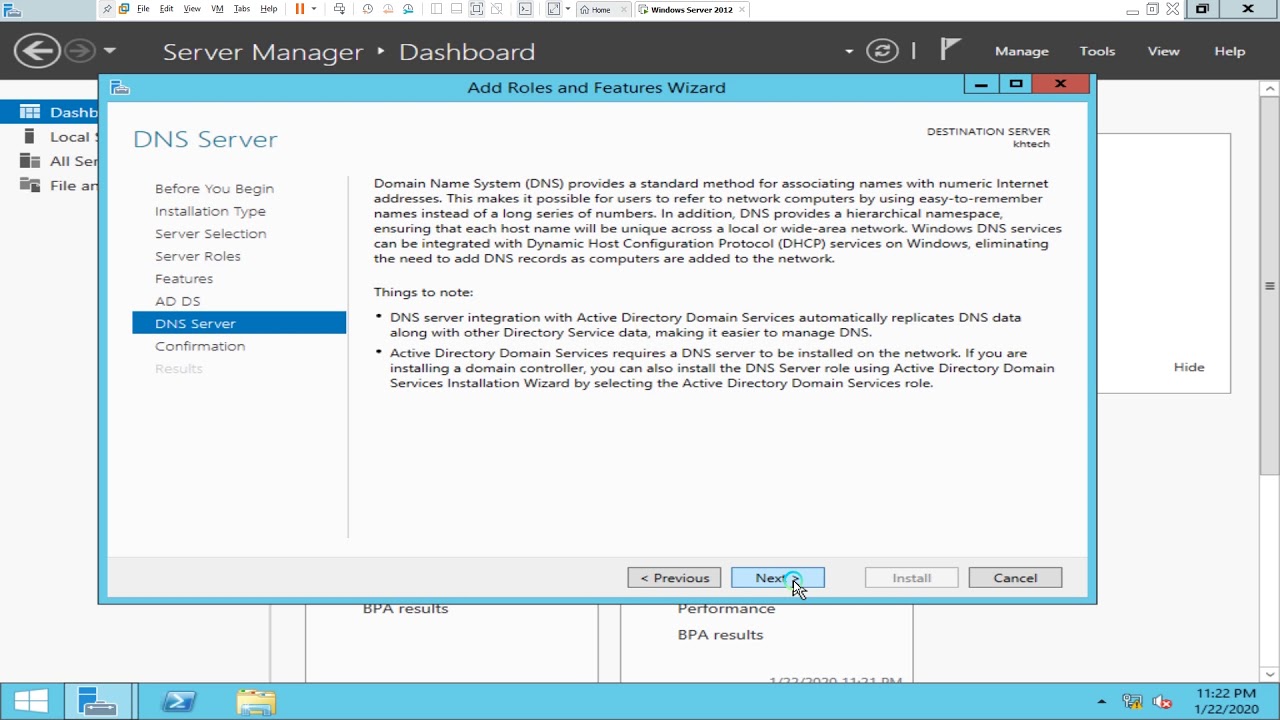The height and width of the screenshot is (720, 1280).
Task: Open File Explorer from the taskbar
Action: (256, 702)
